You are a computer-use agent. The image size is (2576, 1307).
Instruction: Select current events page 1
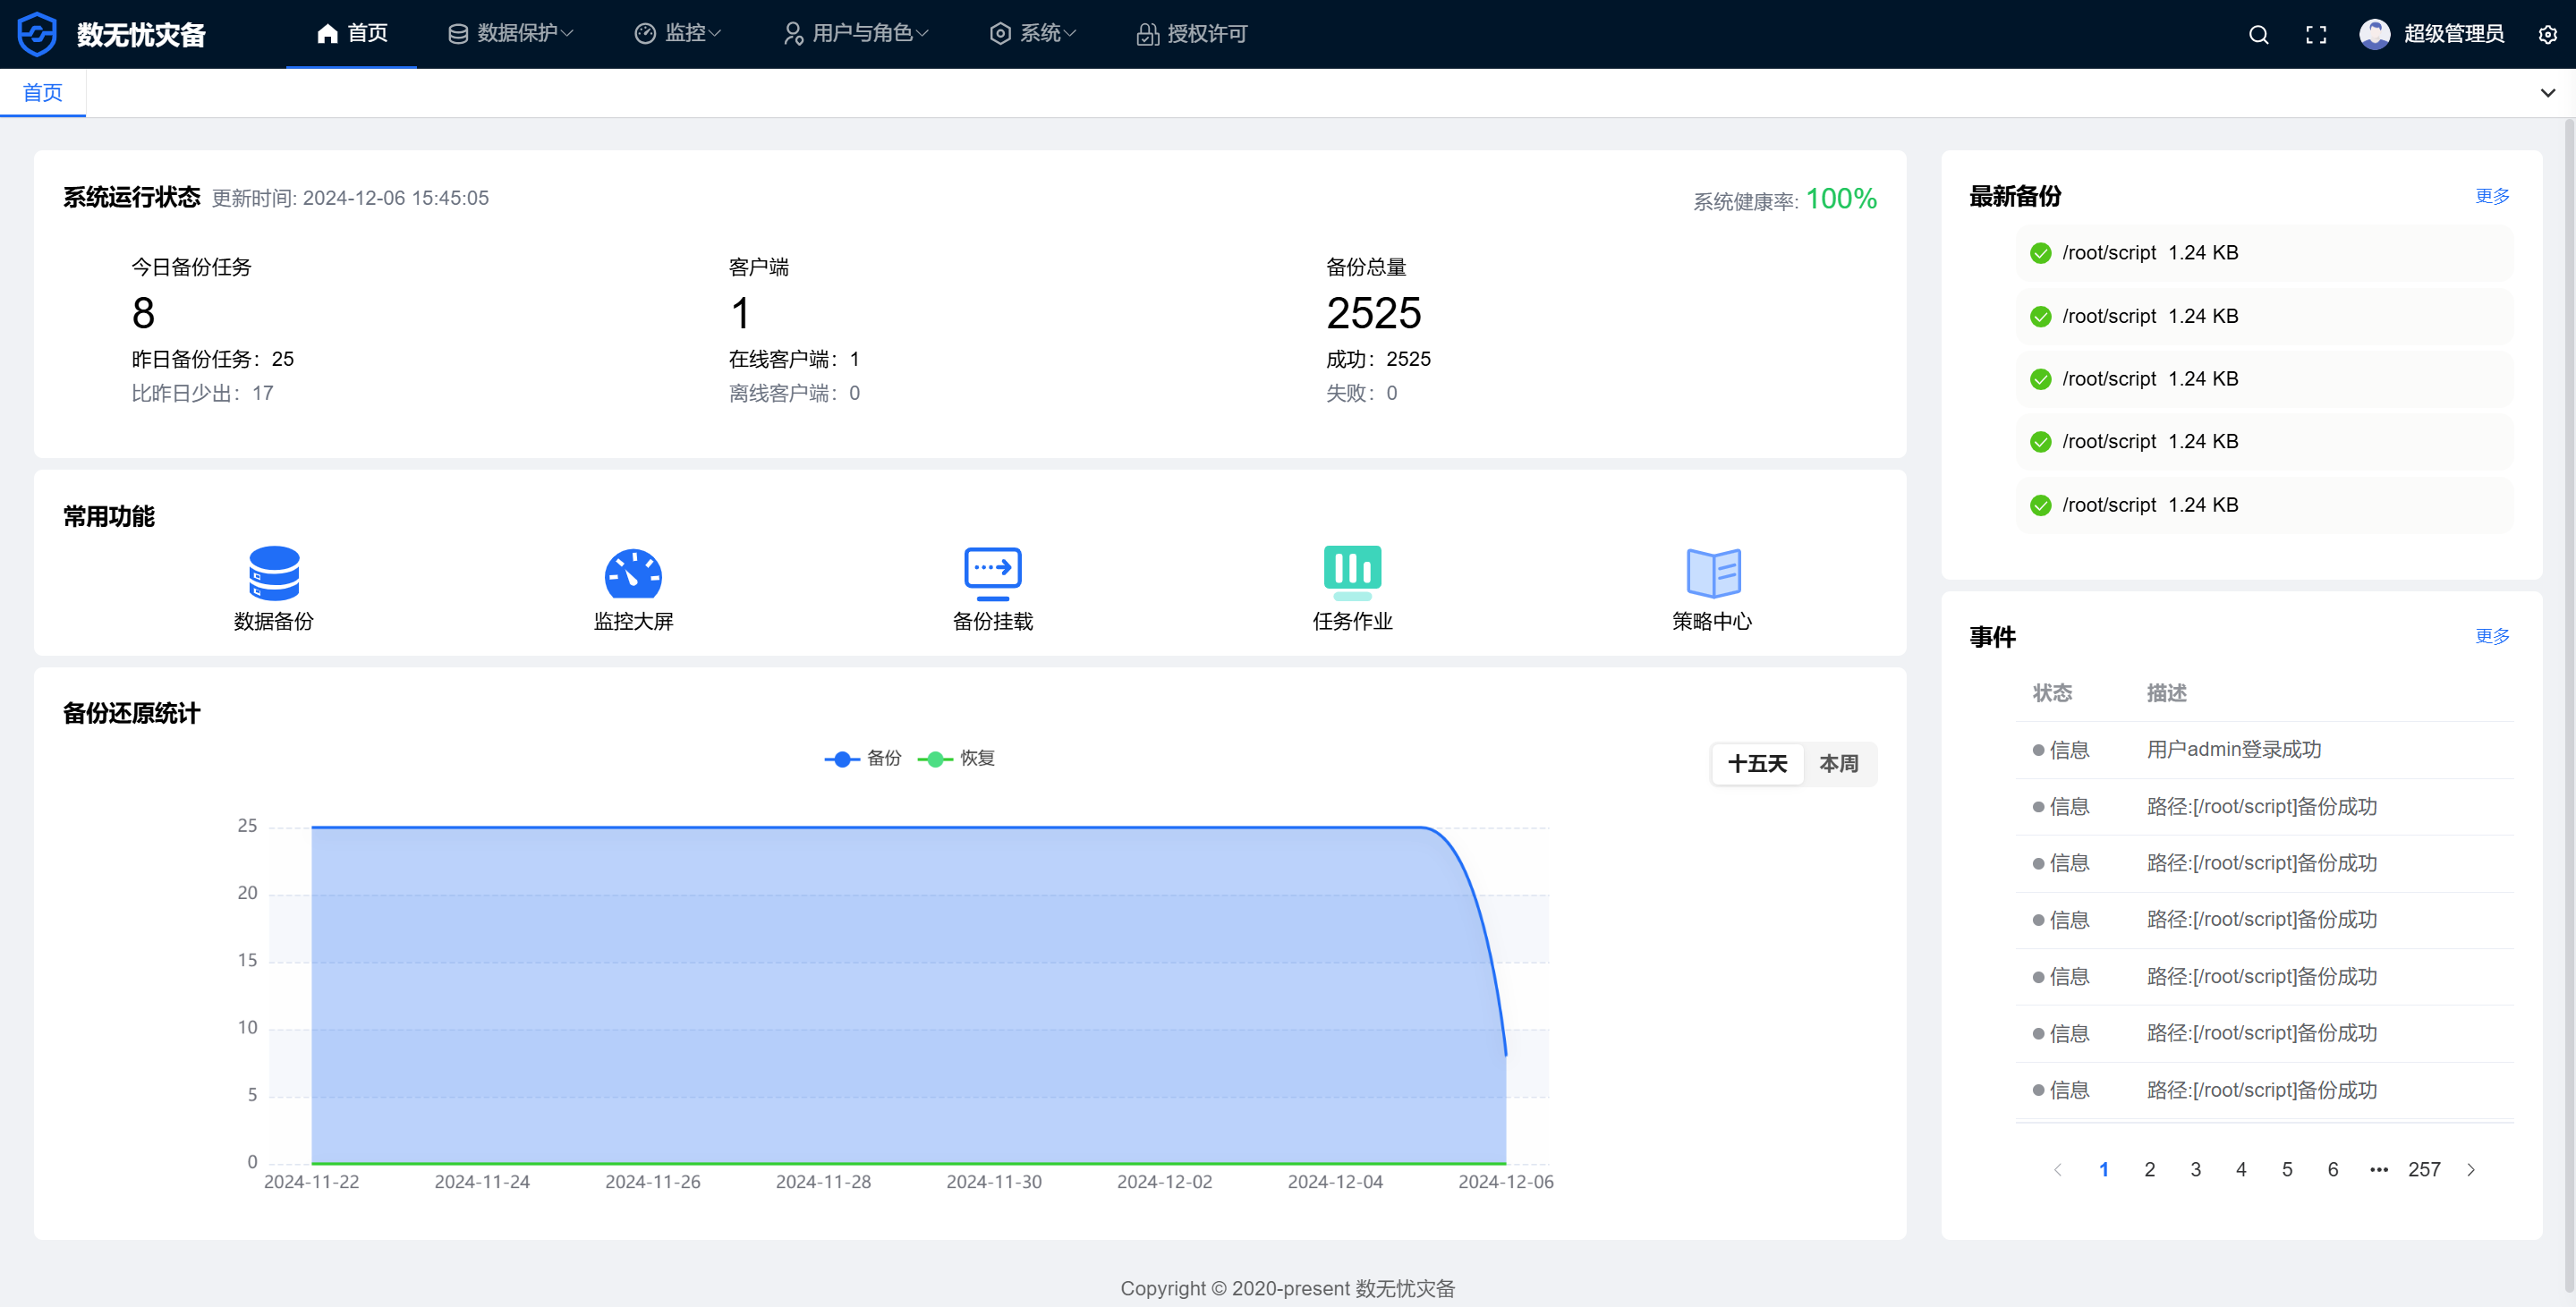[x=2104, y=1170]
